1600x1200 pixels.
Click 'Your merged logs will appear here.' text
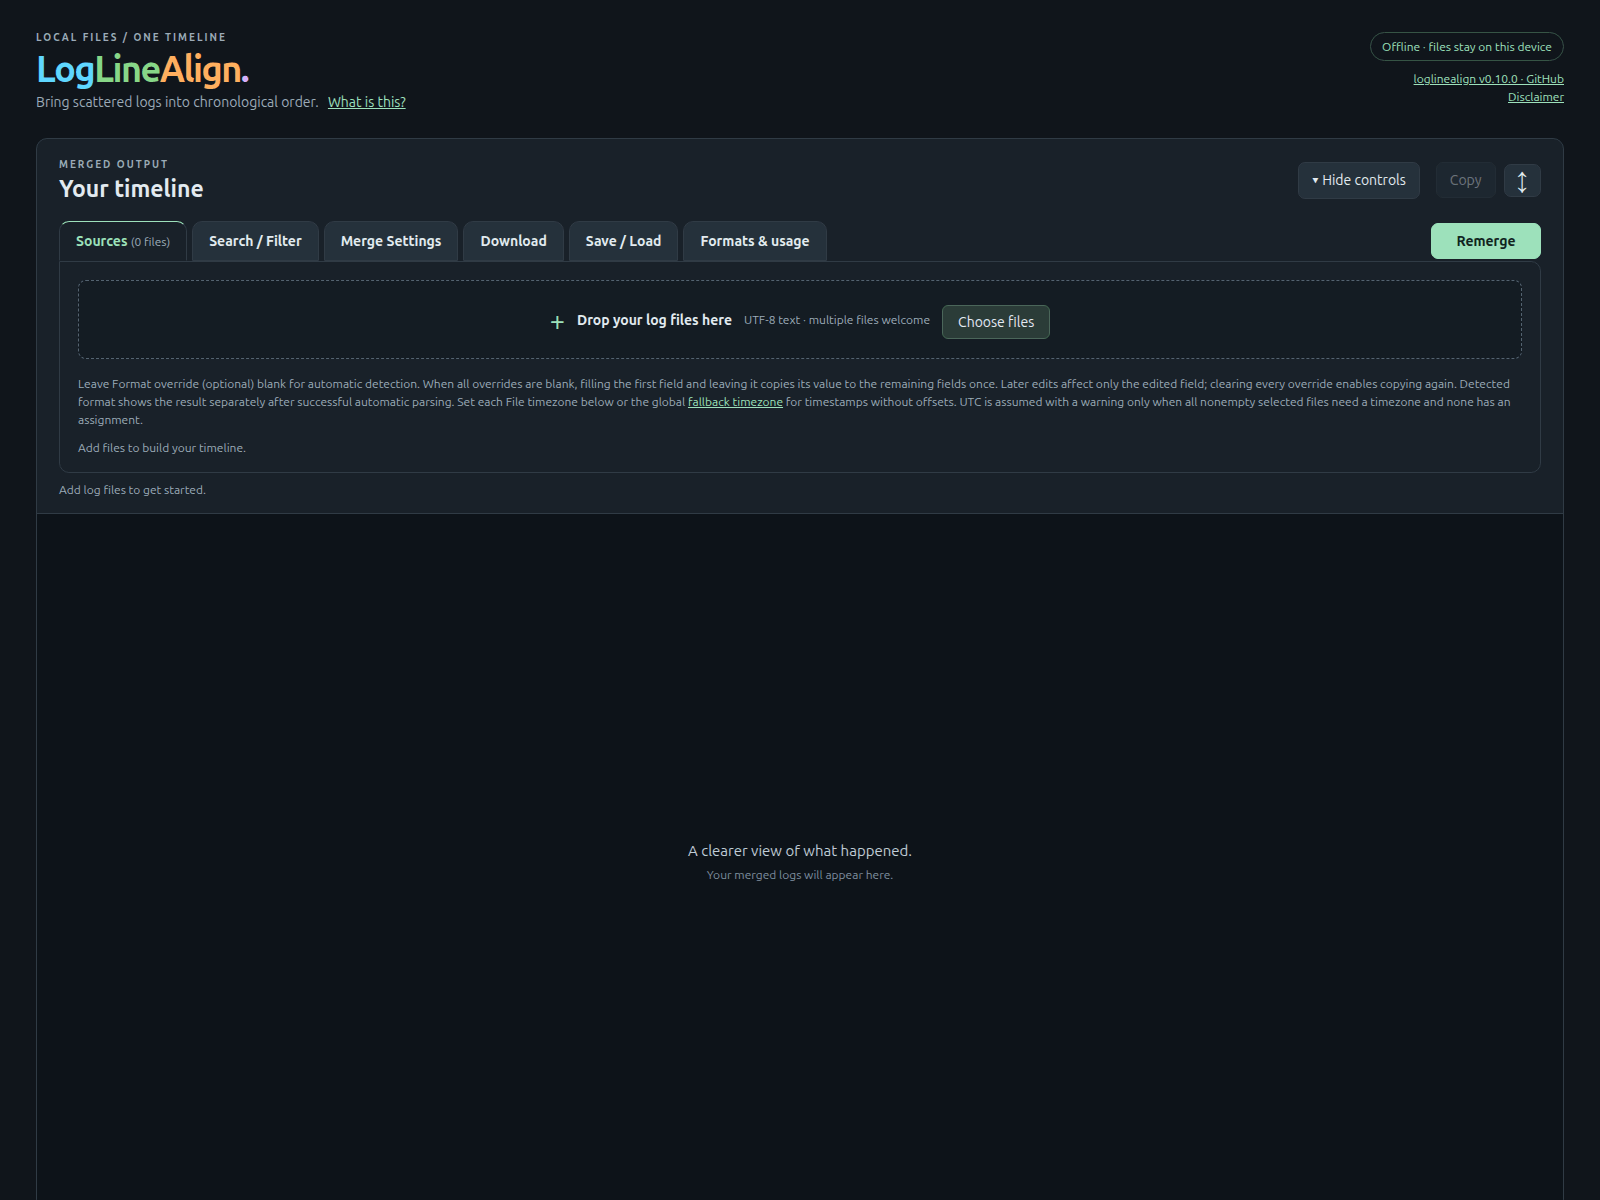coord(800,875)
